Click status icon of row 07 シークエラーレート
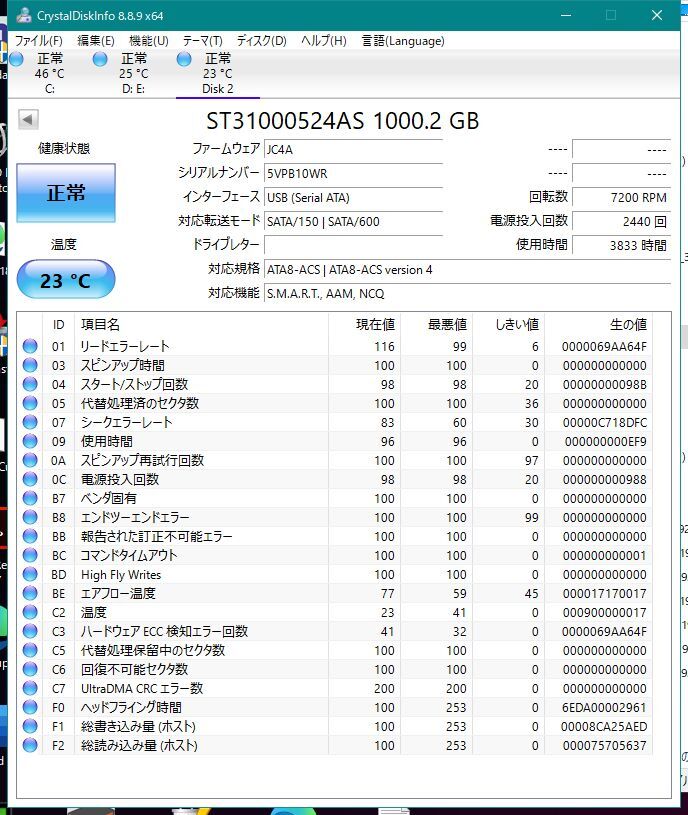Viewport: 688px width, 815px height. [30, 422]
